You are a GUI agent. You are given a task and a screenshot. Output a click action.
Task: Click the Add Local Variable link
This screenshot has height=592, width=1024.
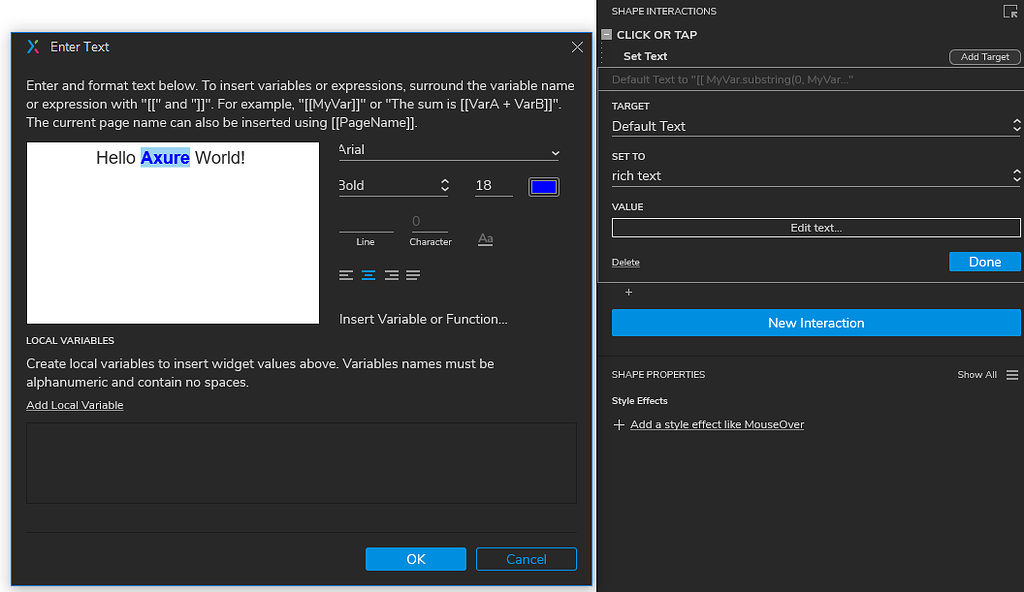click(x=74, y=404)
